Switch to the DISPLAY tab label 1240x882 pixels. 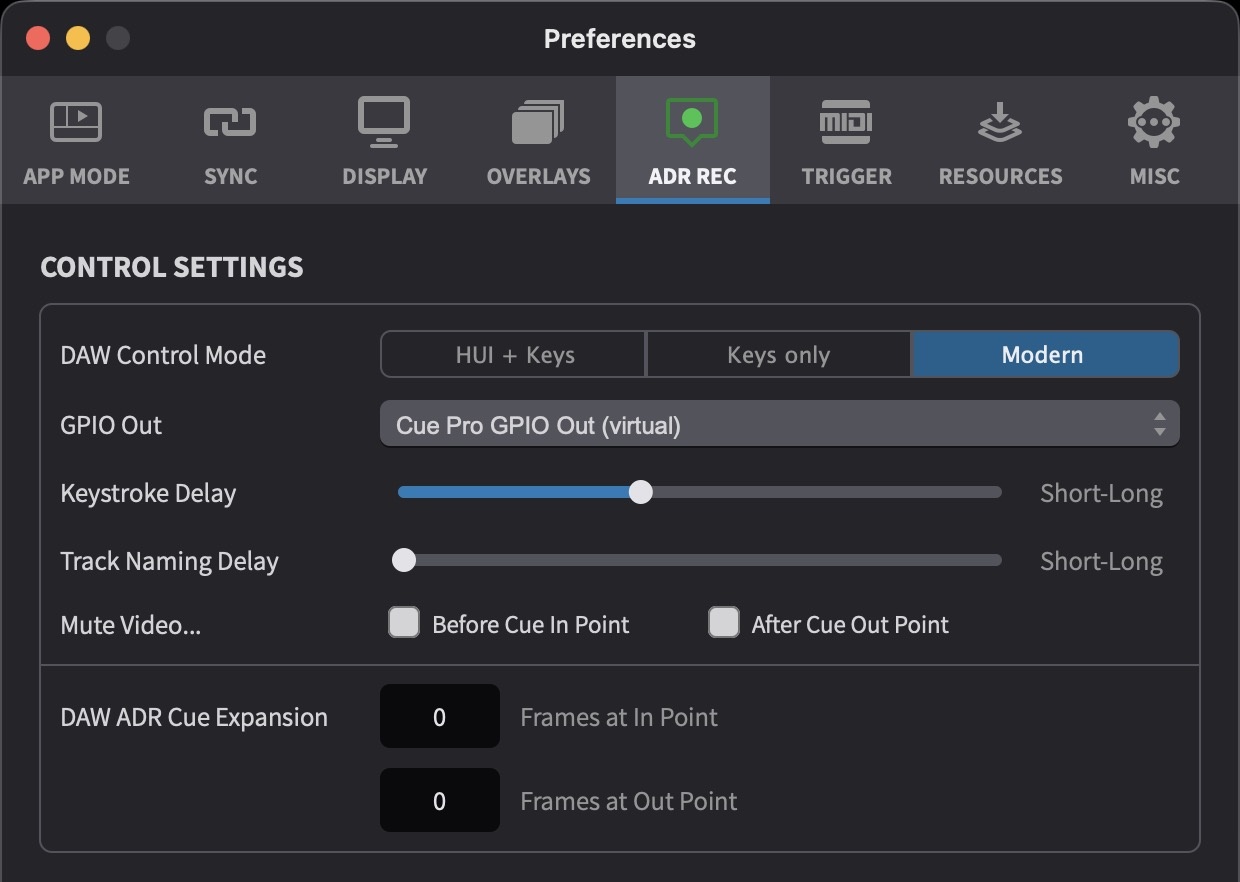(384, 176)
